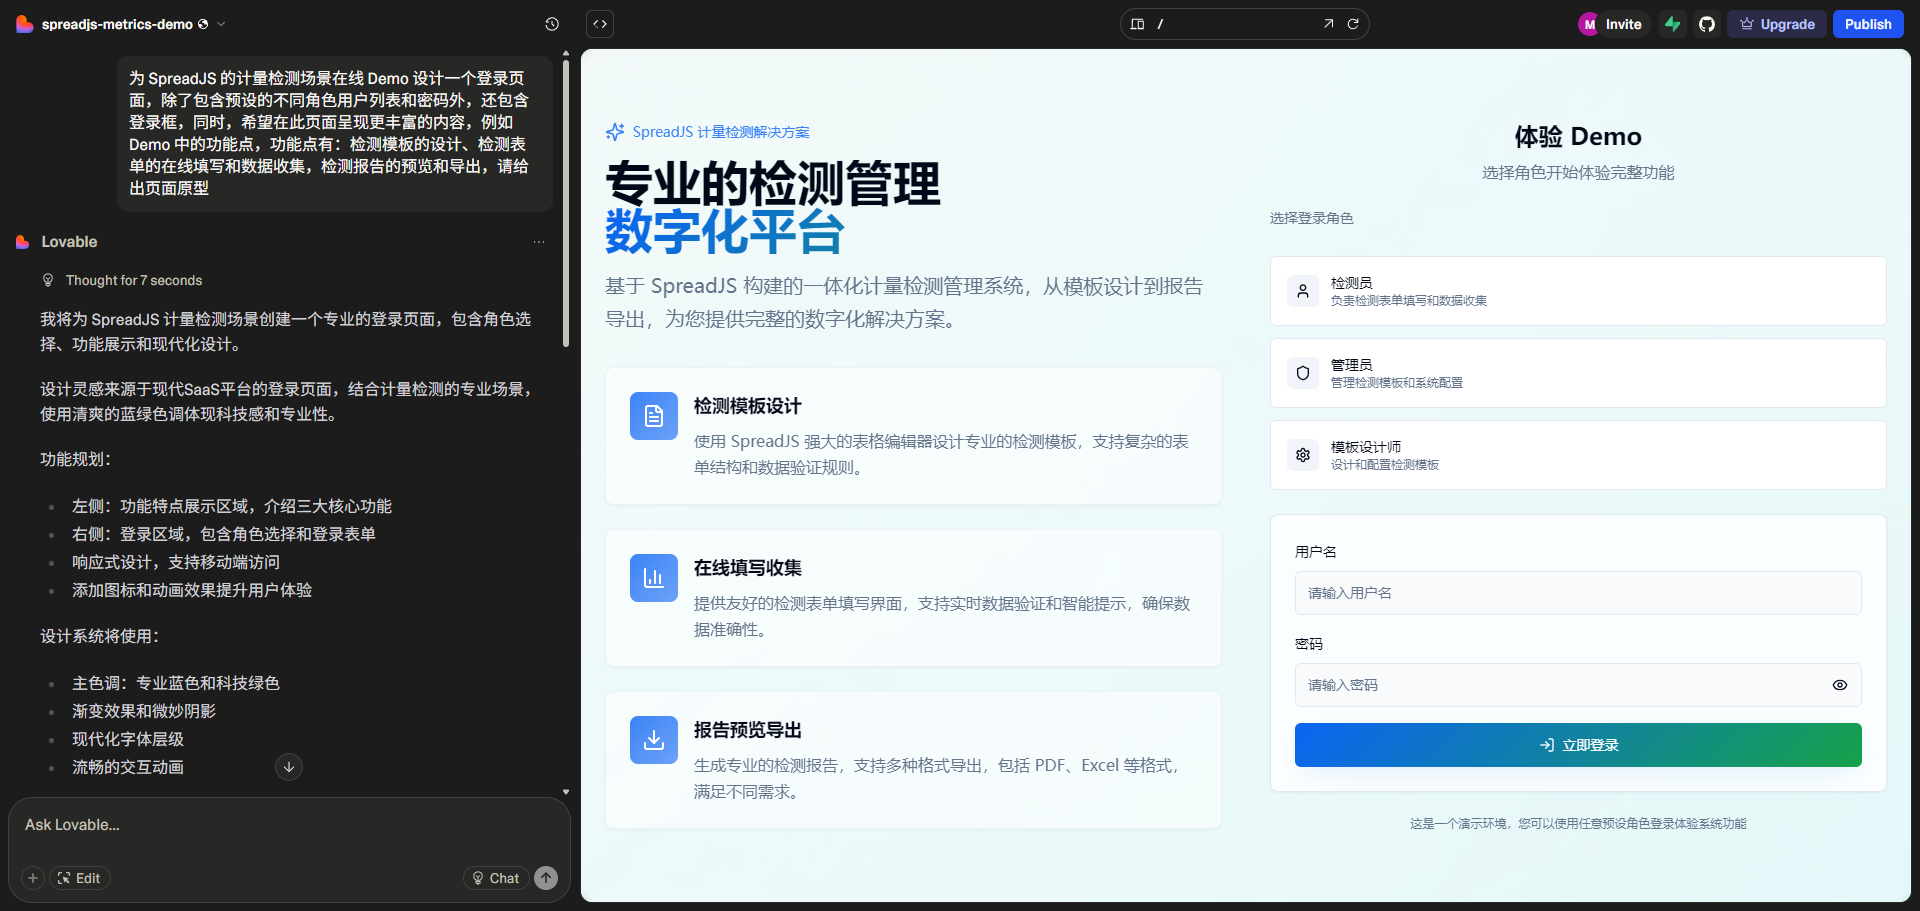The height and width of the screenshot is (911, 1920).
Task: Click the lightbulb icon beside Thought
Action: tap(48, 281)
